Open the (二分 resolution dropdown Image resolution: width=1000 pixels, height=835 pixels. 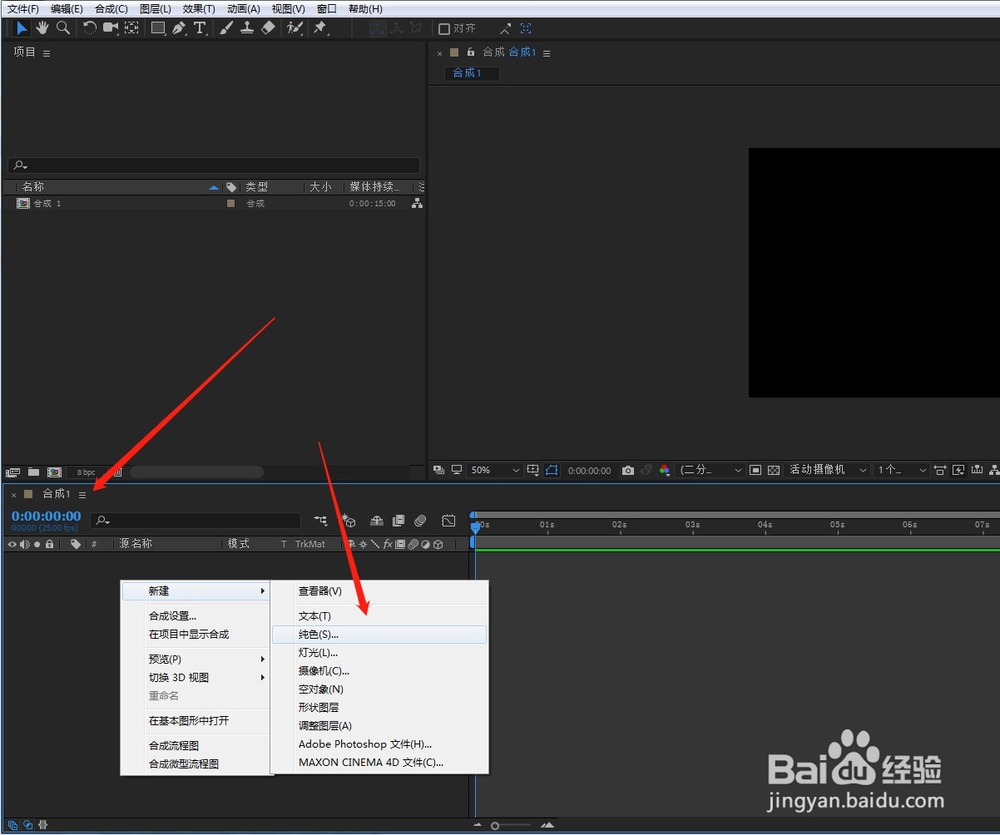click(710, 470)
